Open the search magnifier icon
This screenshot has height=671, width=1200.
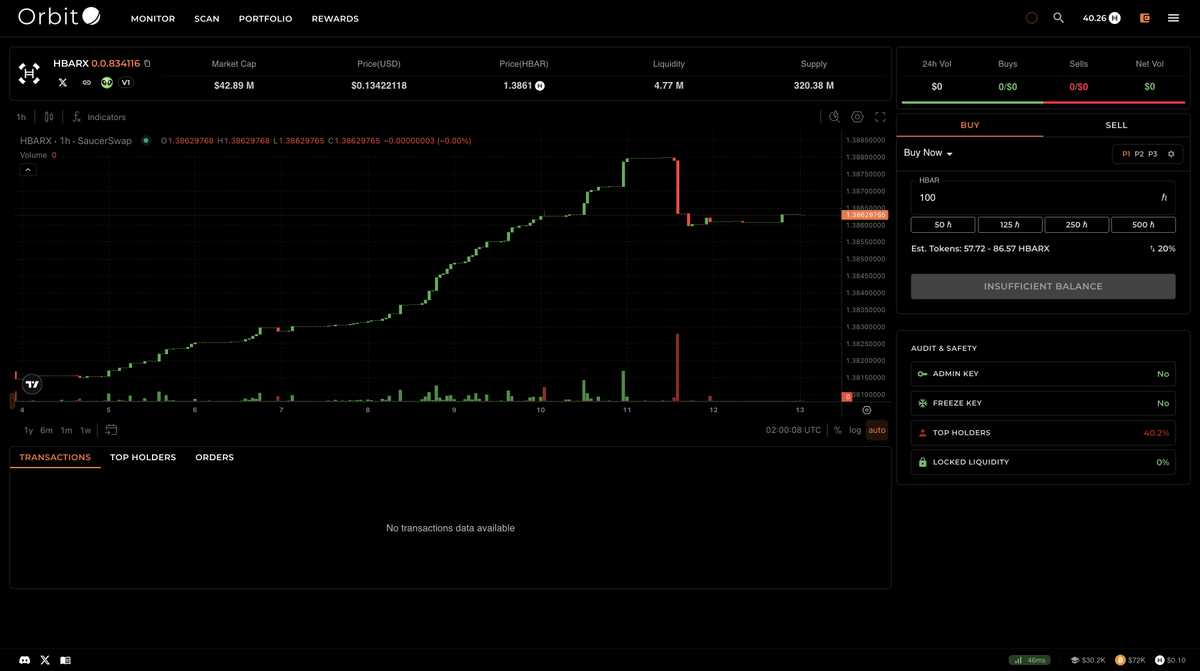[1058, 18]
